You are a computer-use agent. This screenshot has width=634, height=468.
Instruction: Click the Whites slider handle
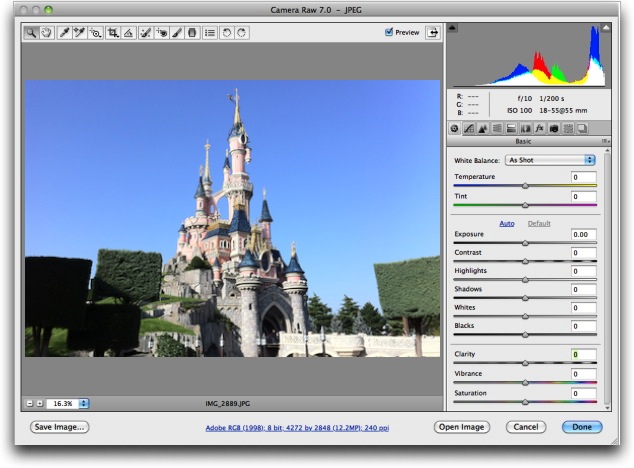[525, 316]
